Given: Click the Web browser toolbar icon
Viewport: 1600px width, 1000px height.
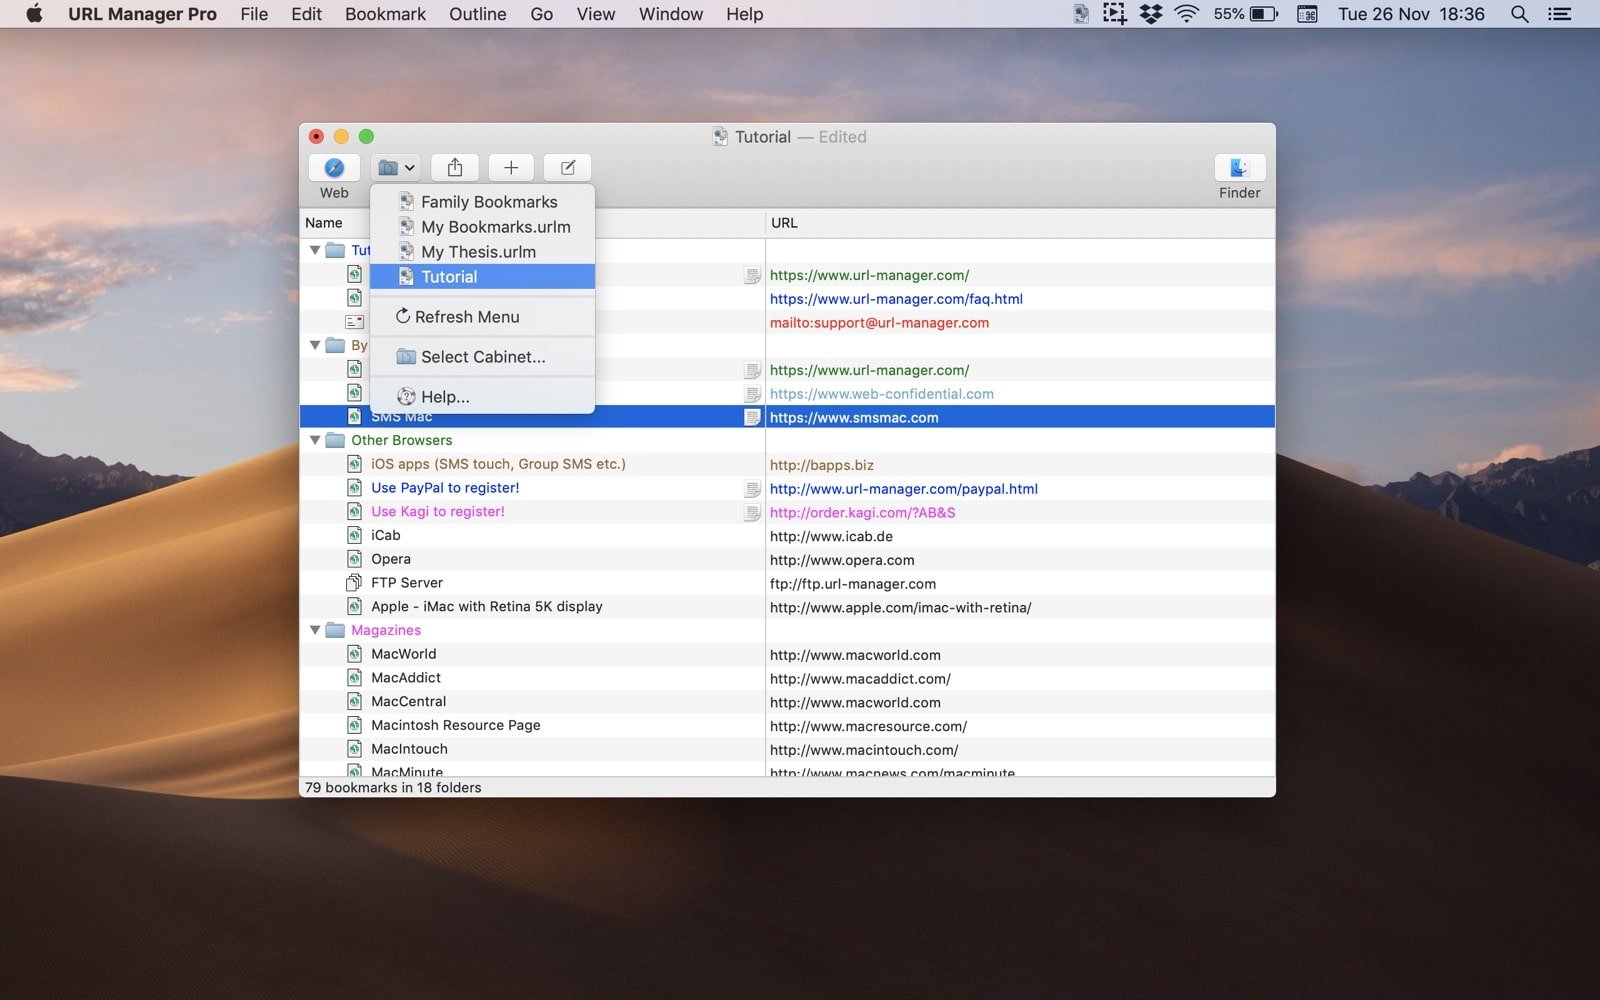Looking at the screenshot, I should pos(334,168).
